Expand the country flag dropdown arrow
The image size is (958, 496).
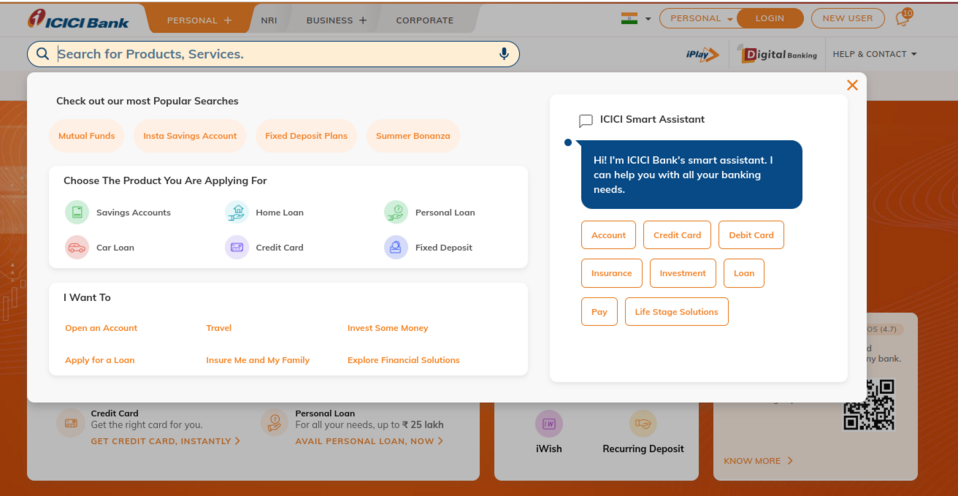click(x=648, y=19)
